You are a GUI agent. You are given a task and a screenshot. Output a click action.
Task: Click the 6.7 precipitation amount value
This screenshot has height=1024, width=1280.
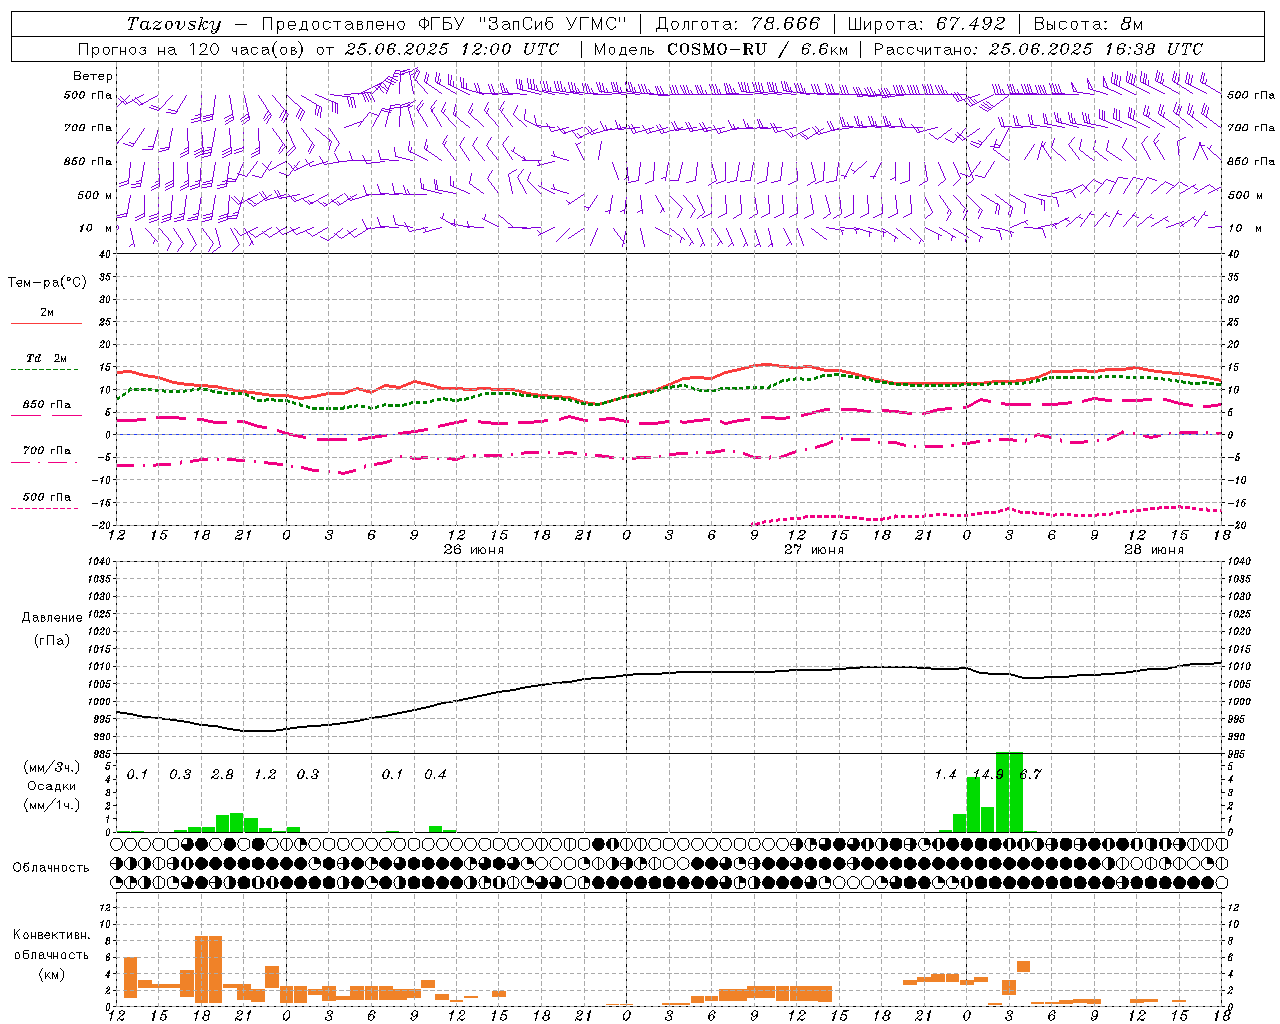[1030, 775]
